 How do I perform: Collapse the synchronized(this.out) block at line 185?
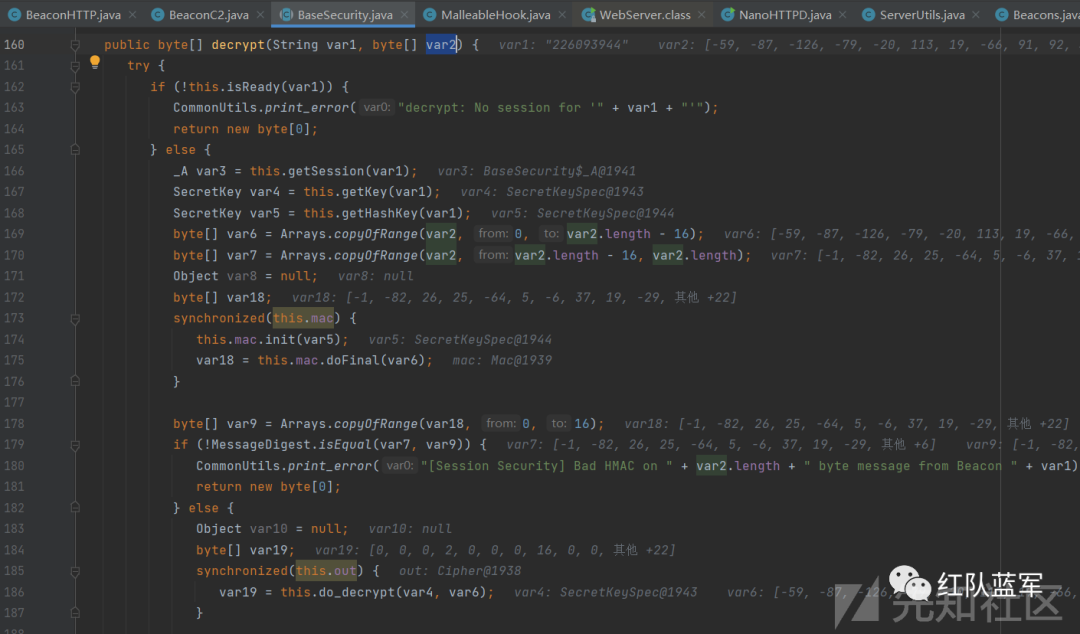coord(75,571)
